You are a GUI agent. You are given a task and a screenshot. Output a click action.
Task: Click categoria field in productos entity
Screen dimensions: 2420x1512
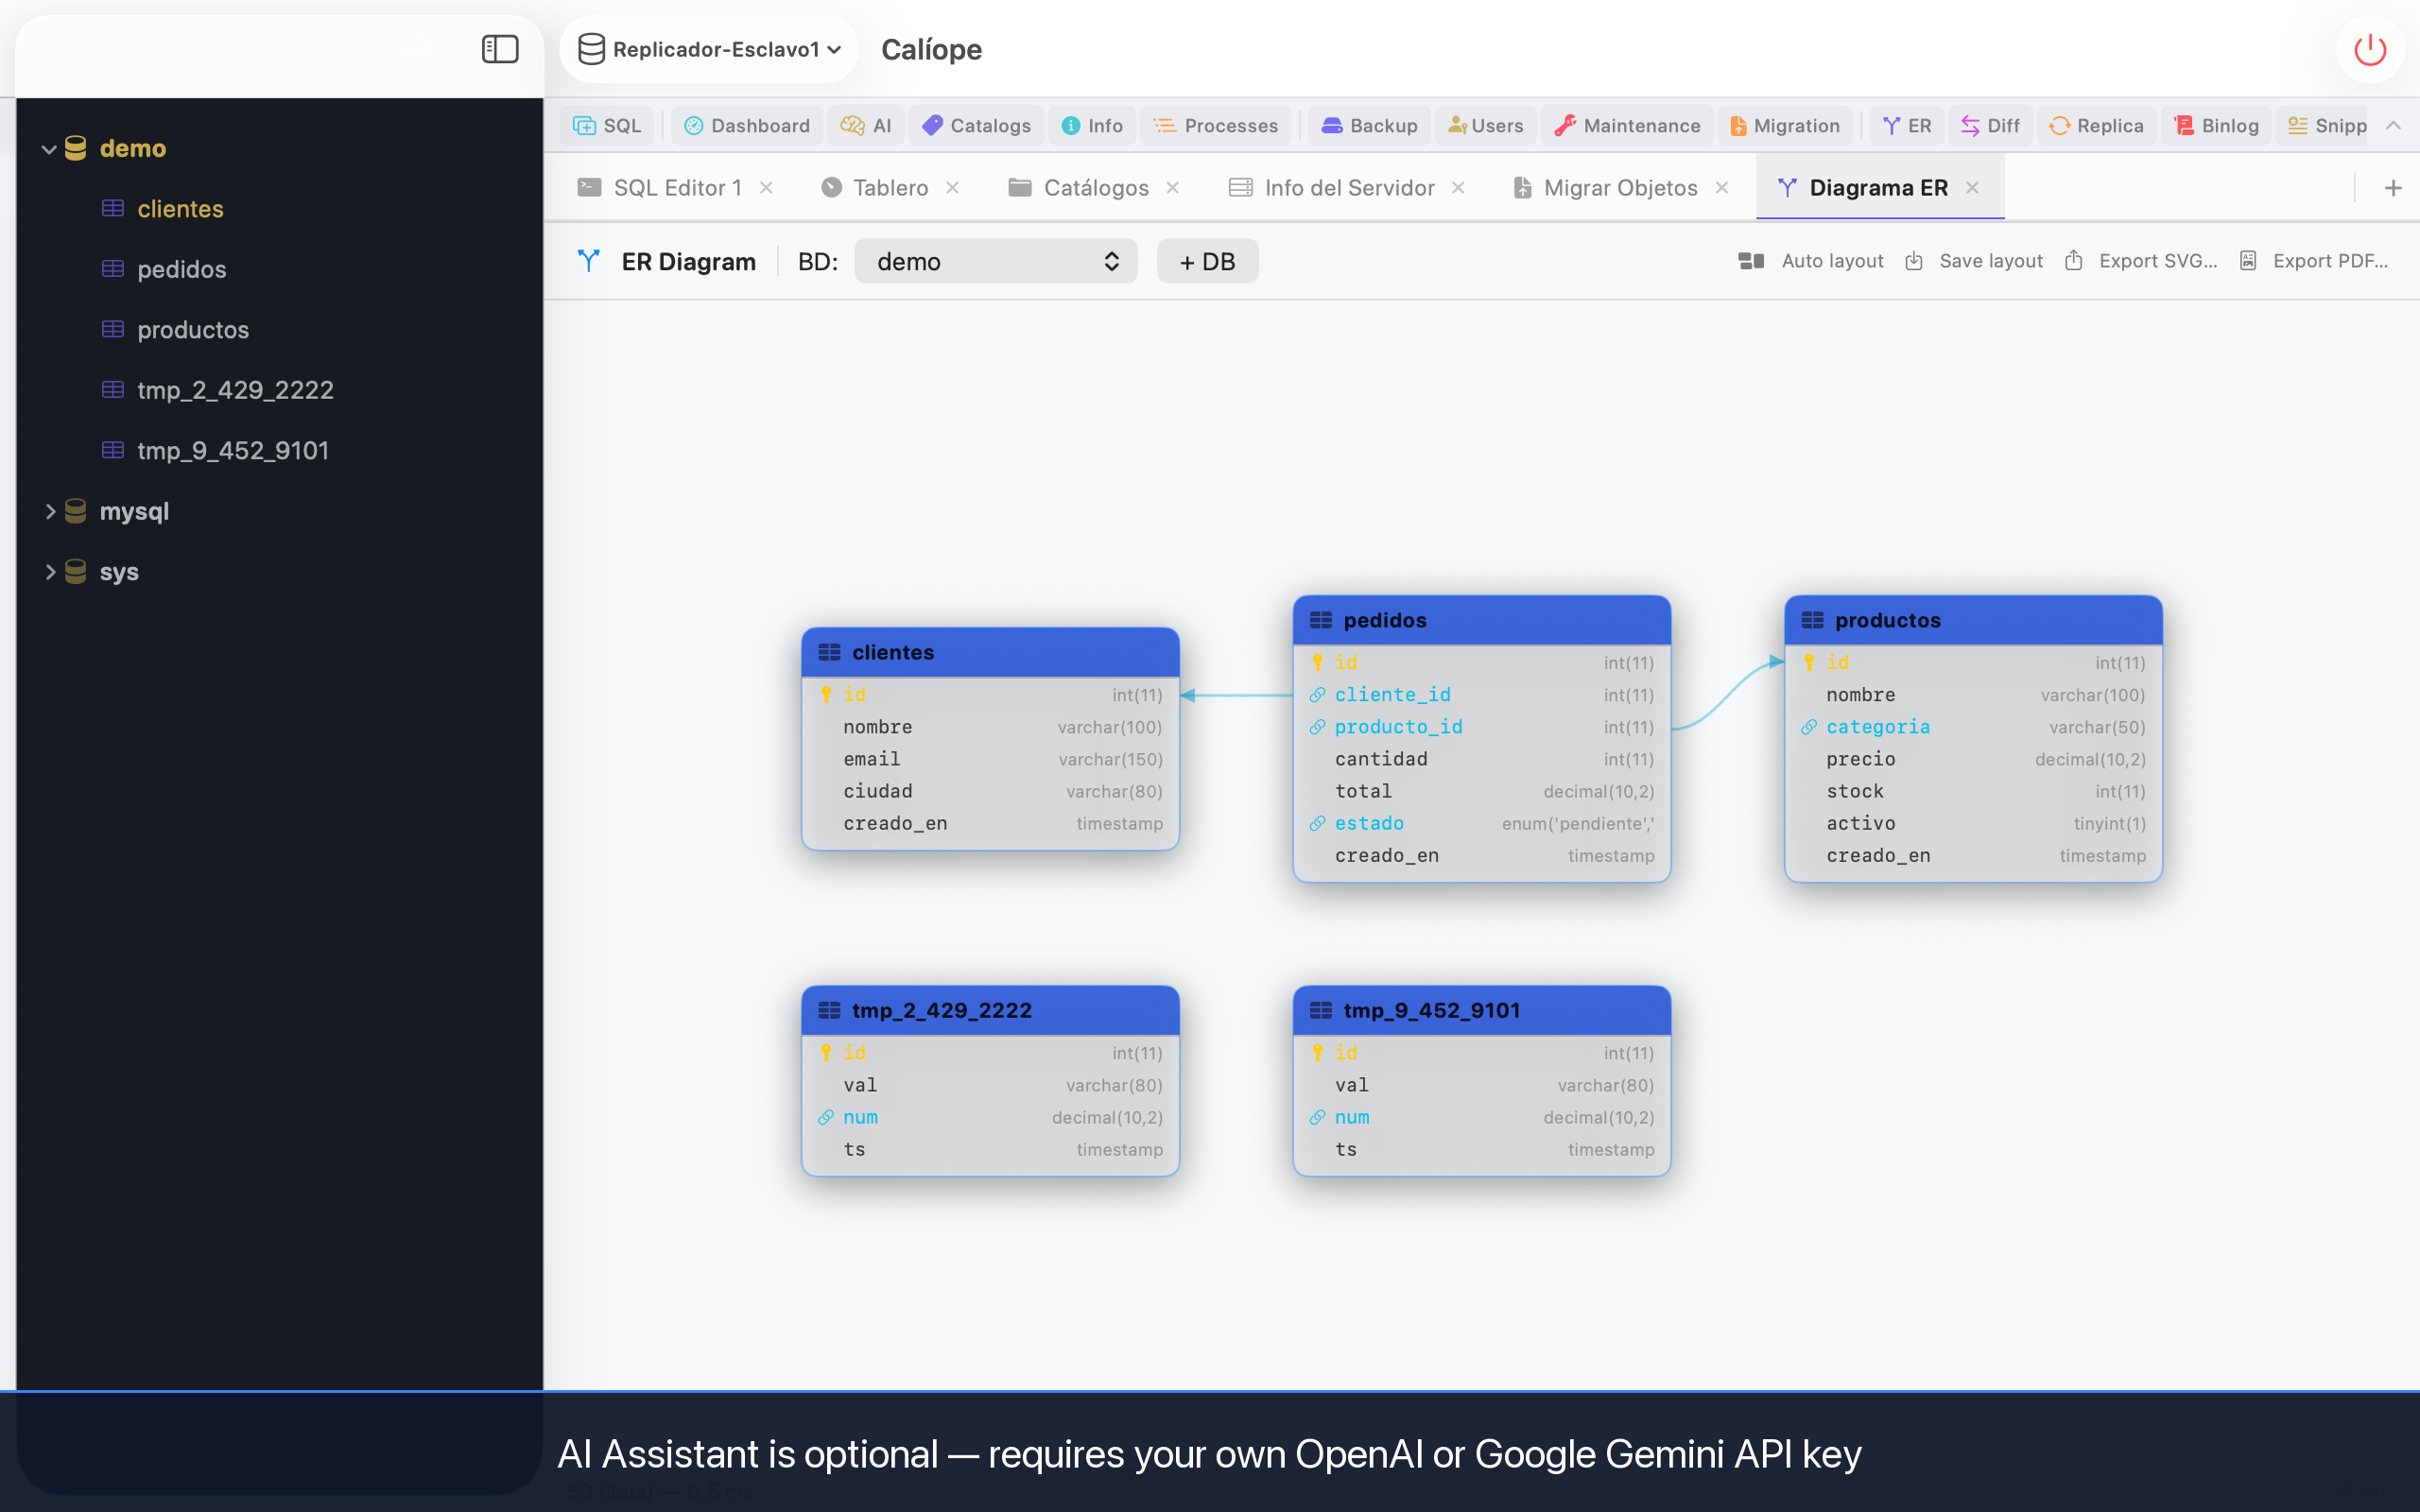(1973, 727)
